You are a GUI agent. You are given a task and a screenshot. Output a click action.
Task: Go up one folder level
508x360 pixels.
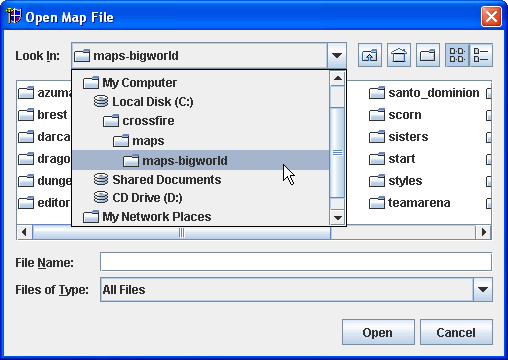pos(370,55)
